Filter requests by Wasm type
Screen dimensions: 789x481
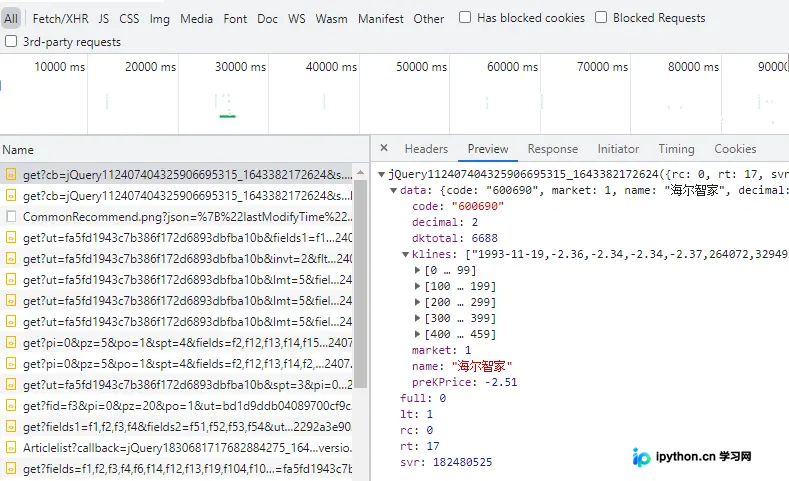point(331,19)
